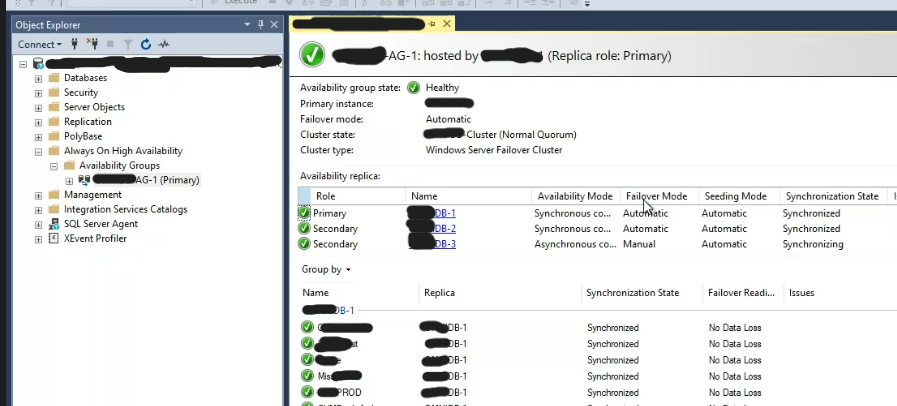Sort by the Issues column header
The width and height of the screenshot is (897, 406).
click(801, 293)
